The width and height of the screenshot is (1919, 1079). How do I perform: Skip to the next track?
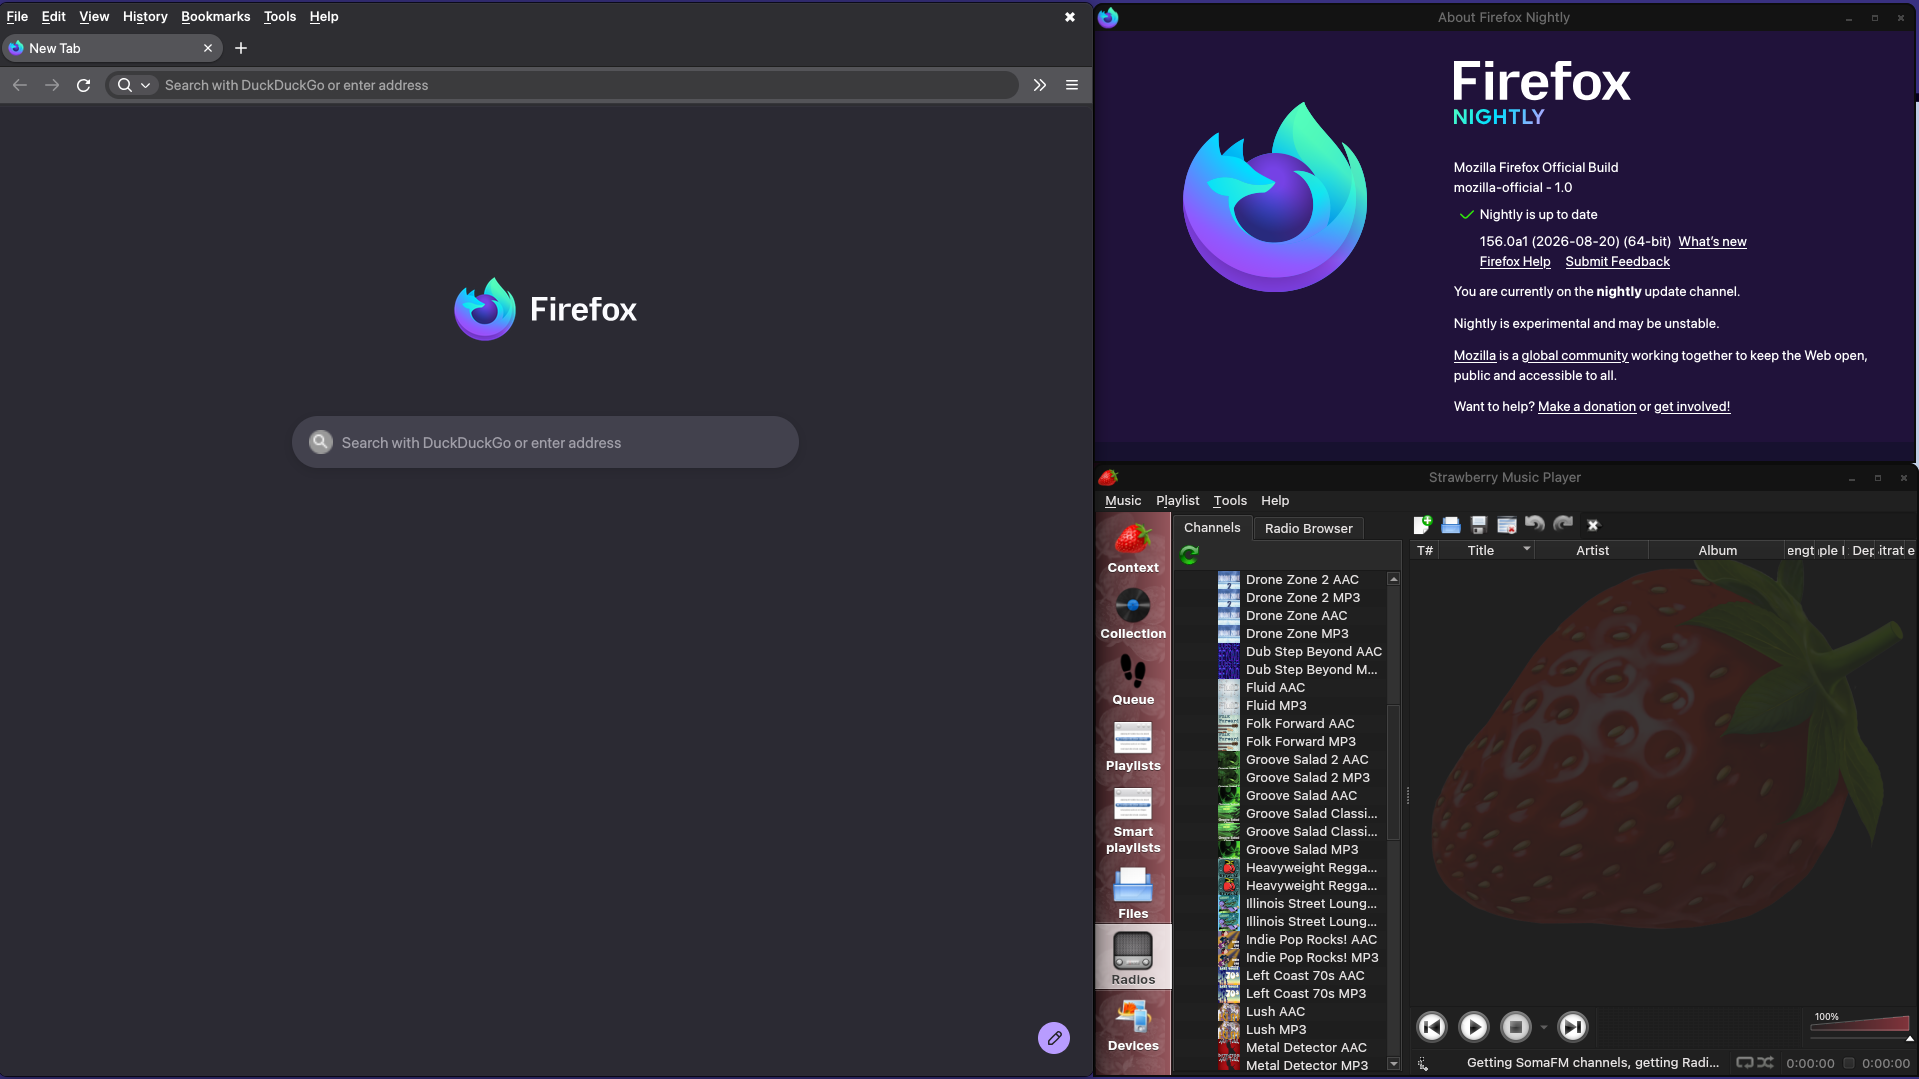1572,1027
